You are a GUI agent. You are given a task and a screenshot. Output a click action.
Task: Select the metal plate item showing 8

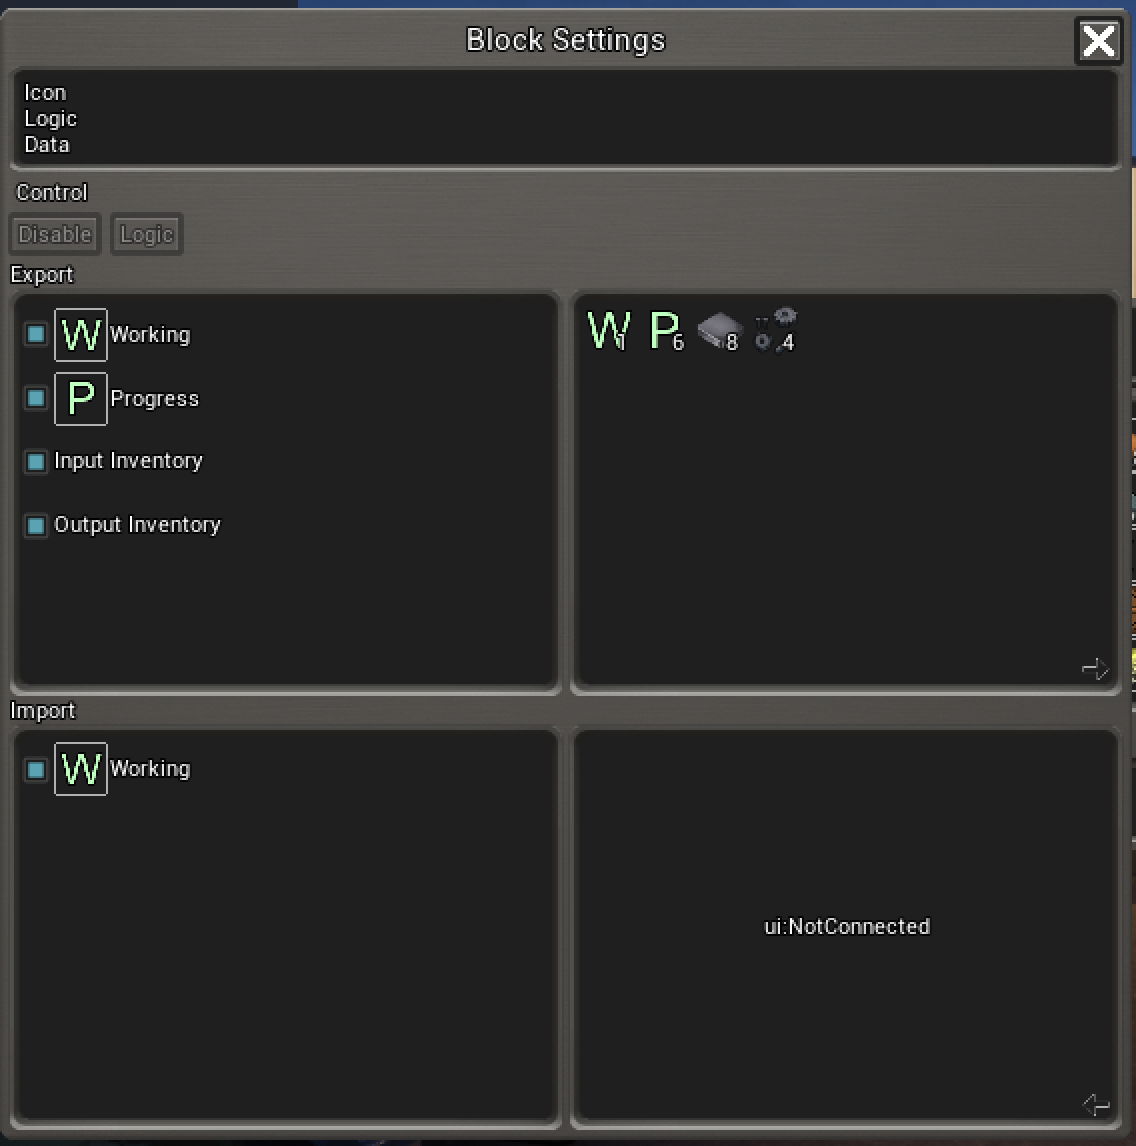717,332
